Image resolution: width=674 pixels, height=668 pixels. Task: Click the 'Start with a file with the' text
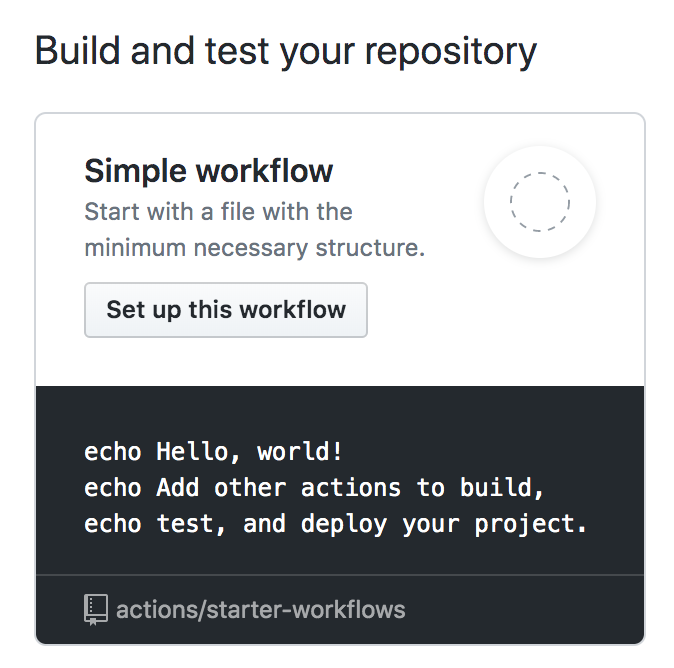(x=218, y=212)
